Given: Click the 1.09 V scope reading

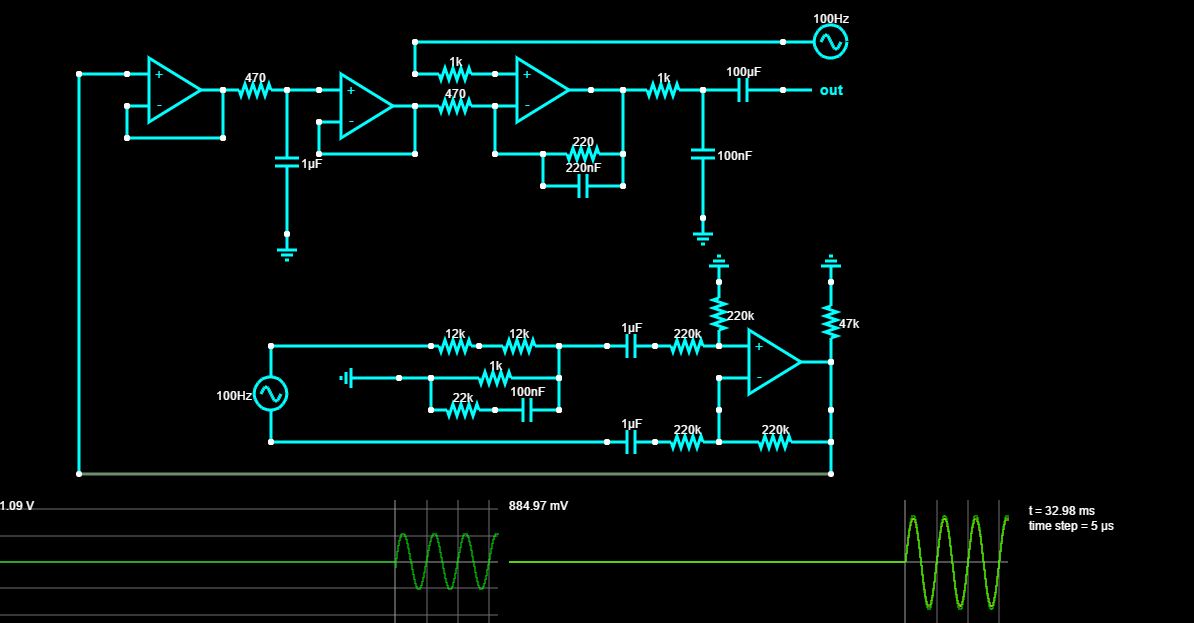Looking at the screenshot, I should click(x=17, y=506).
